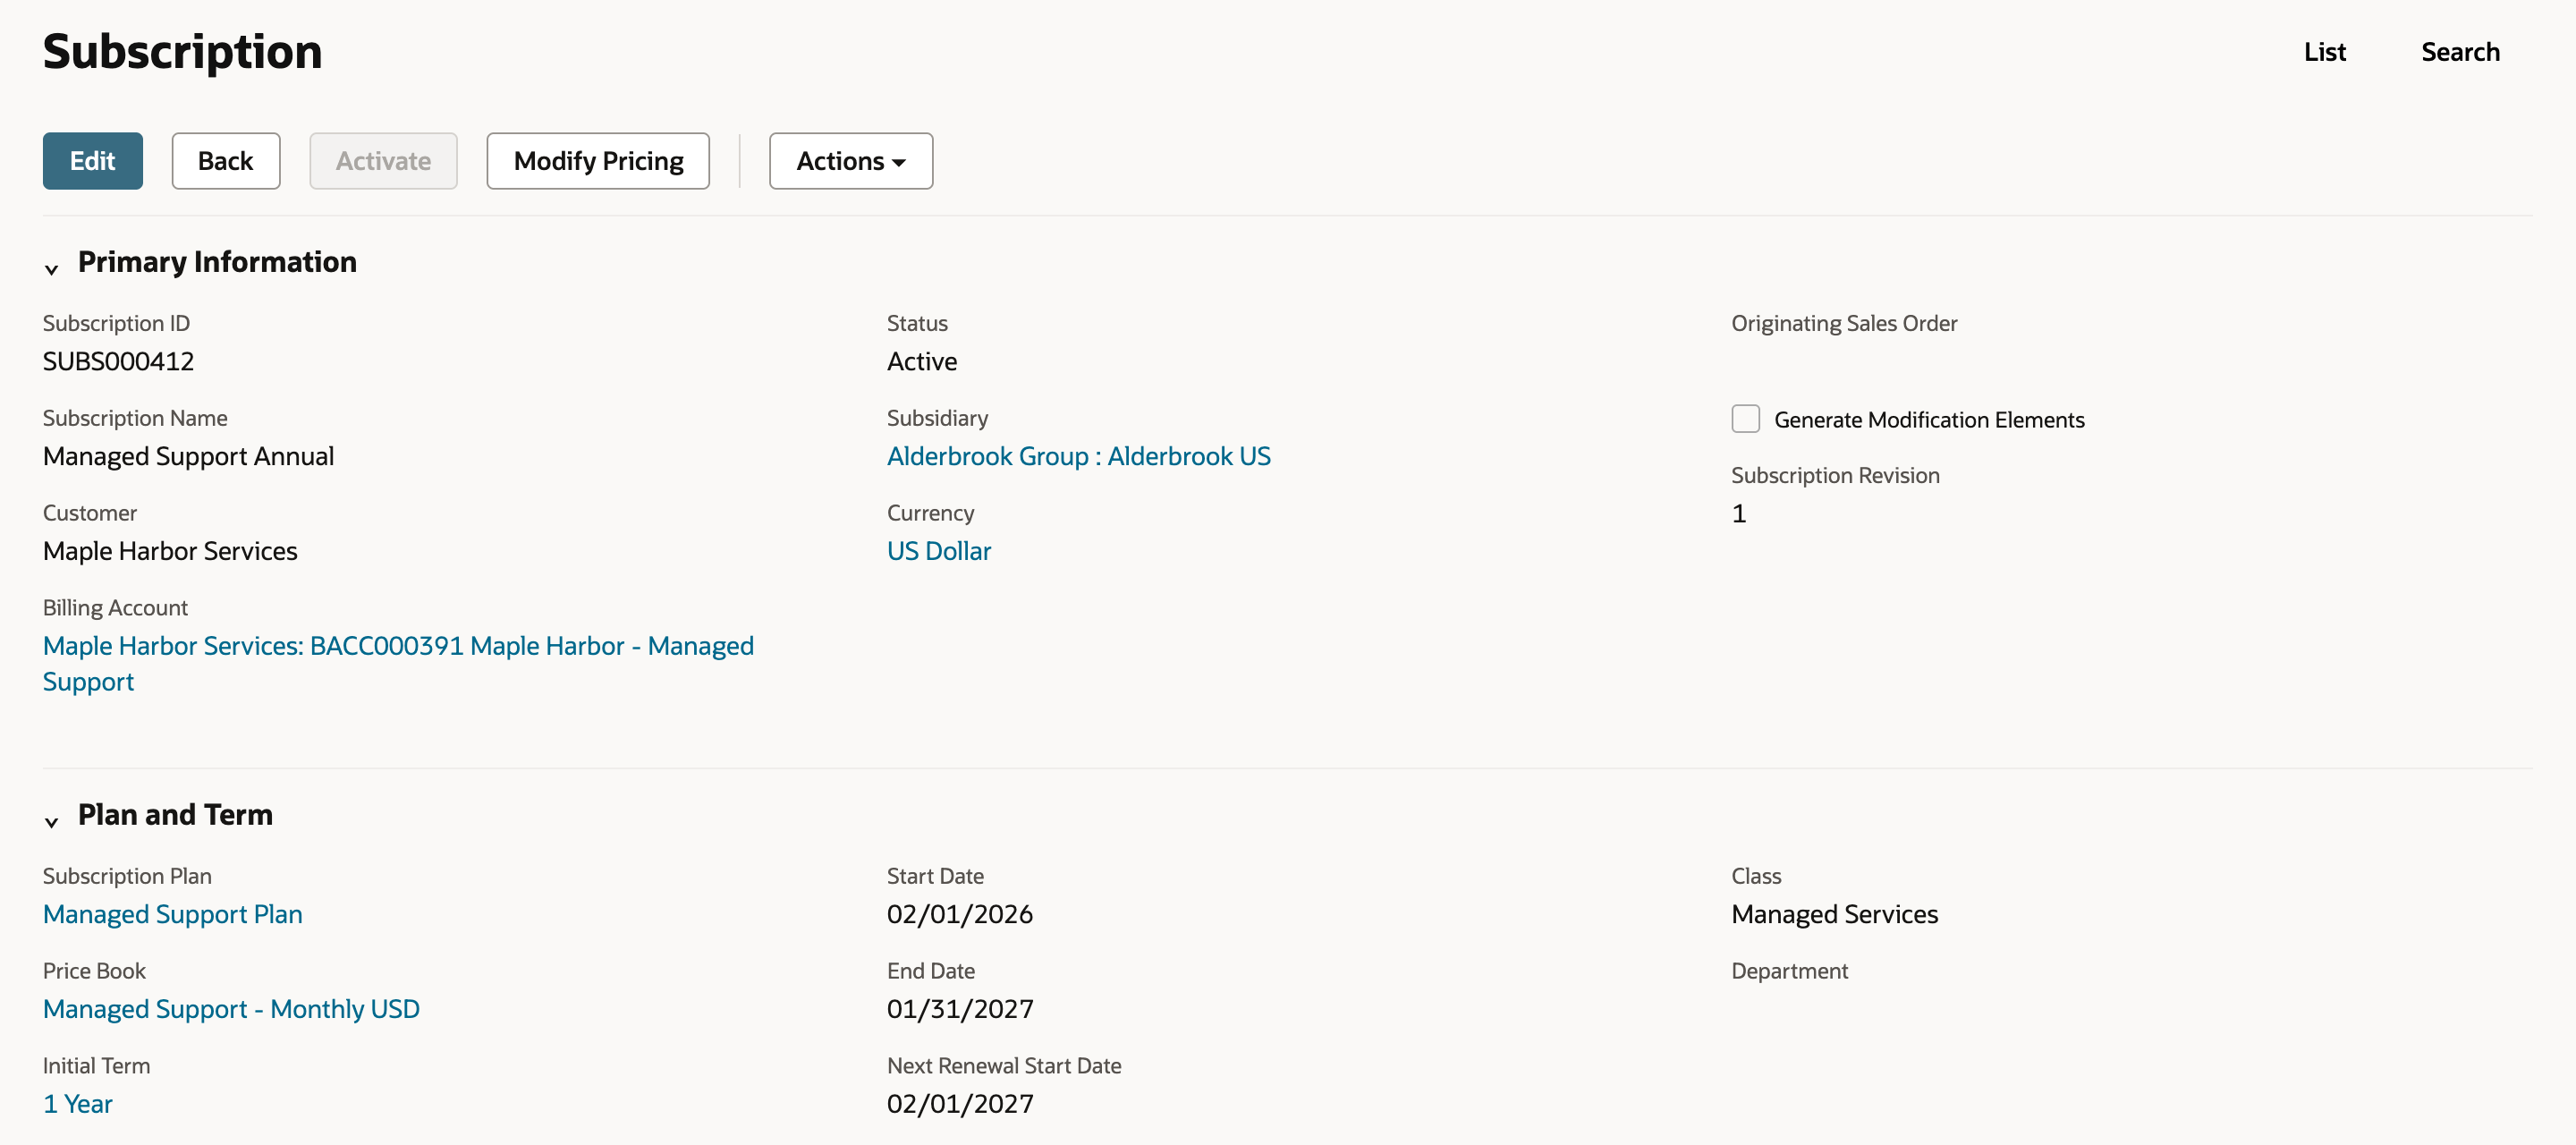Collapse the Plan and Term section
The height and width of the screenshot is (1145, 2576).
(52, 821)
